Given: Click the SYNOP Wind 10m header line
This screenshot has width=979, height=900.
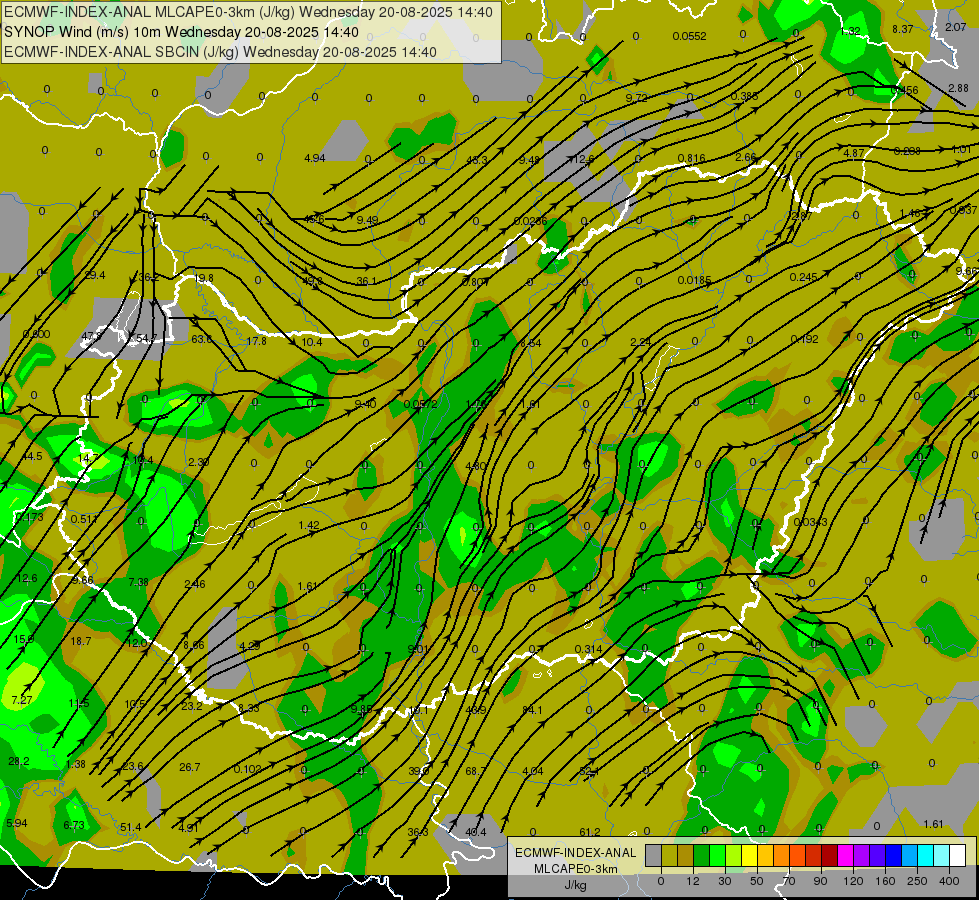Looking at the screenshot, I should coord(181,32).
